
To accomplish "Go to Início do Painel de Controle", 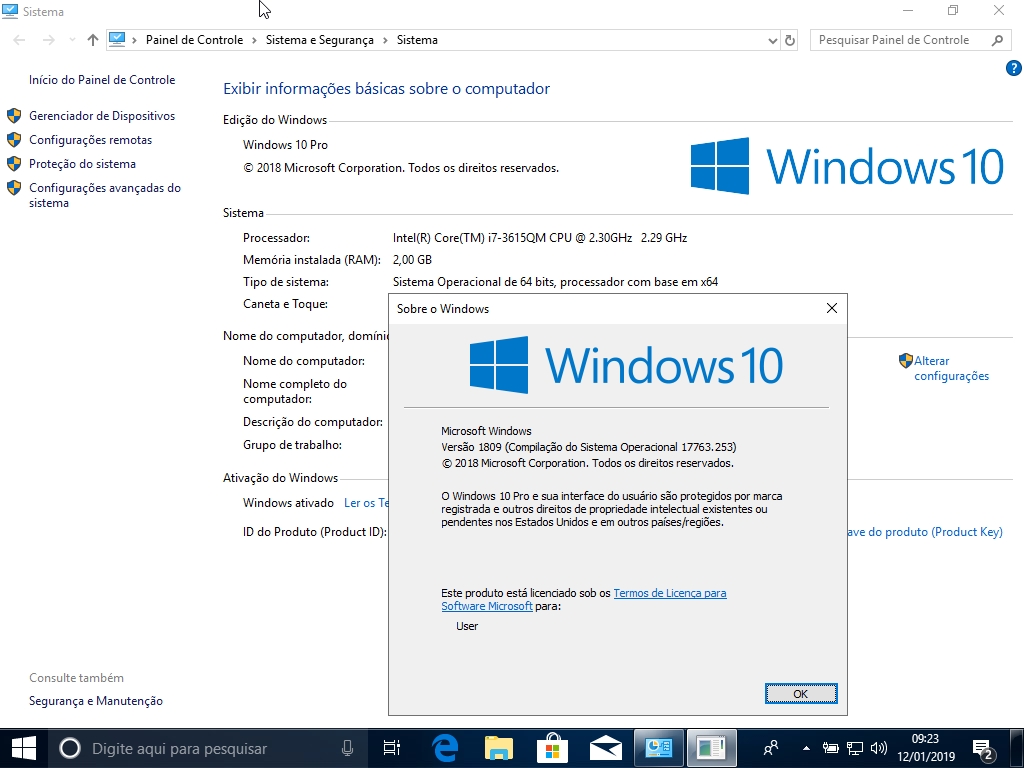I will coord(102,80).
